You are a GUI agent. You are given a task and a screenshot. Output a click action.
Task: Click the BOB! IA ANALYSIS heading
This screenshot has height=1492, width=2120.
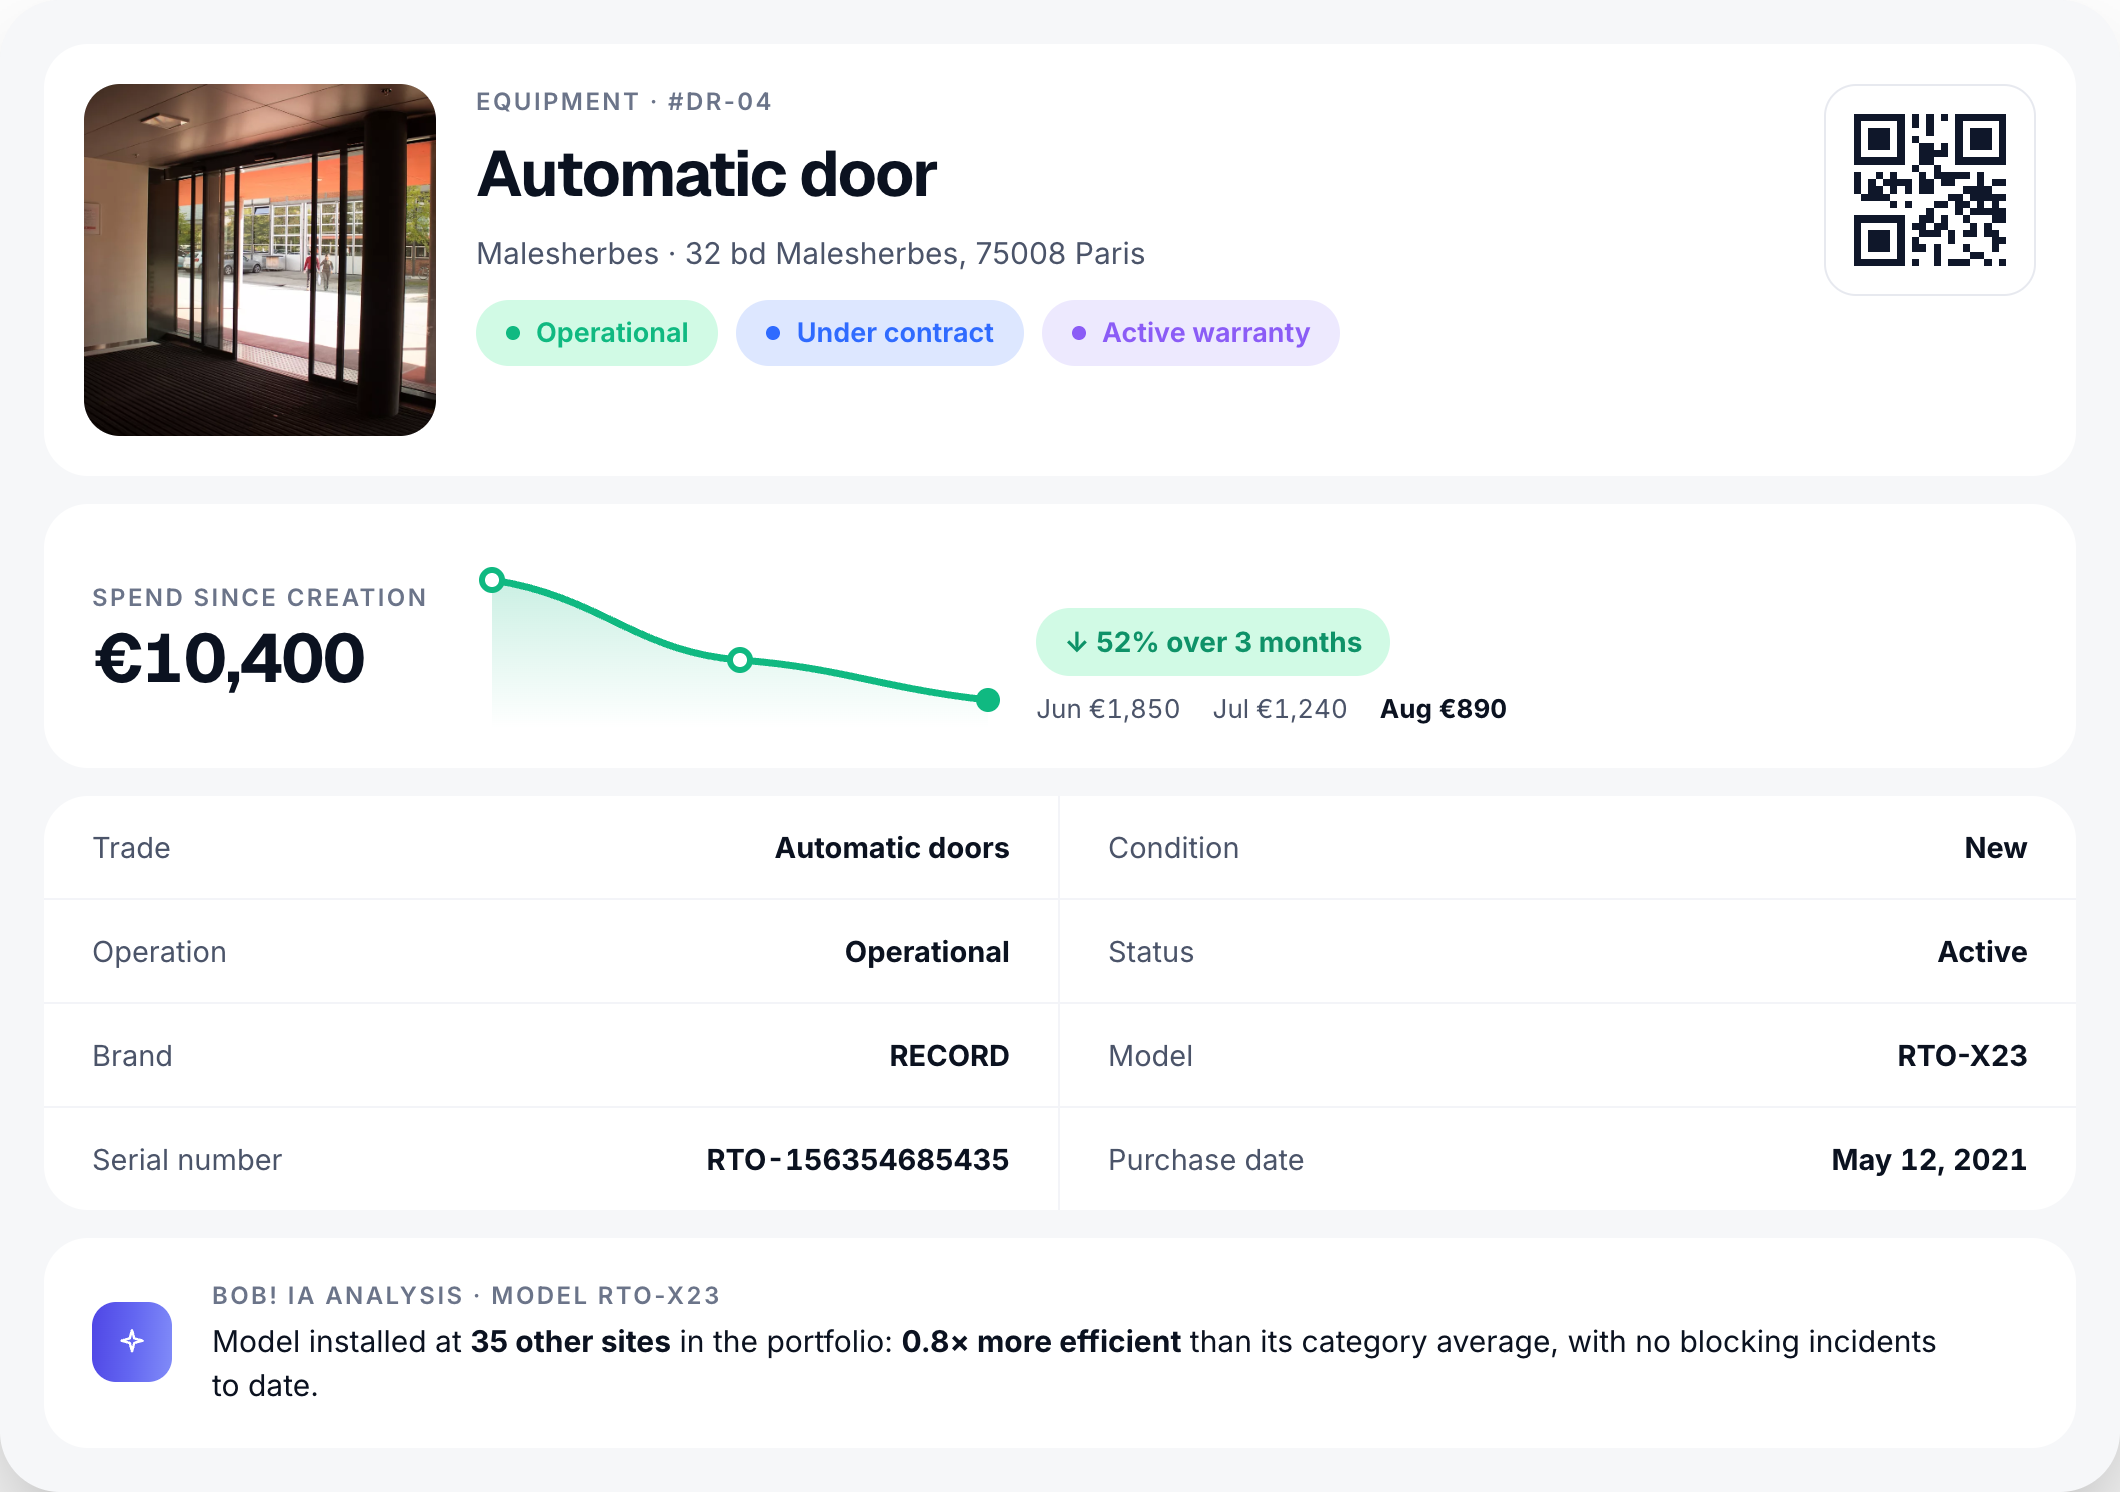466,1296
